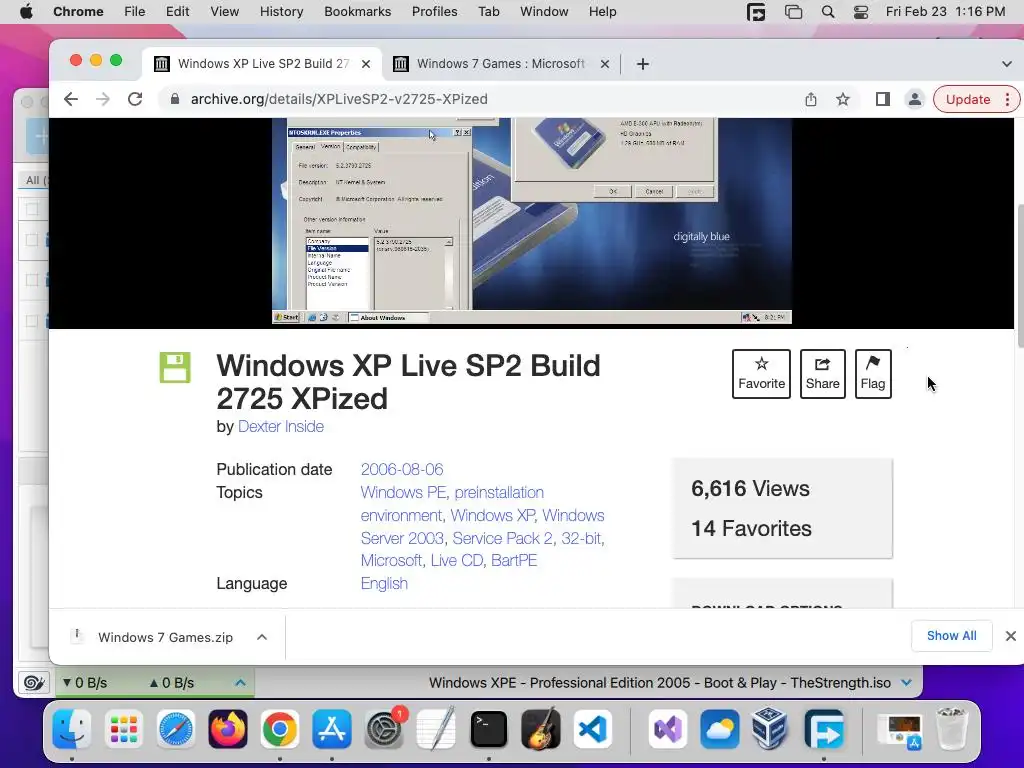Open the BartPE topic link
Screen dimensions: 1024x768
[x=514, y=560]
